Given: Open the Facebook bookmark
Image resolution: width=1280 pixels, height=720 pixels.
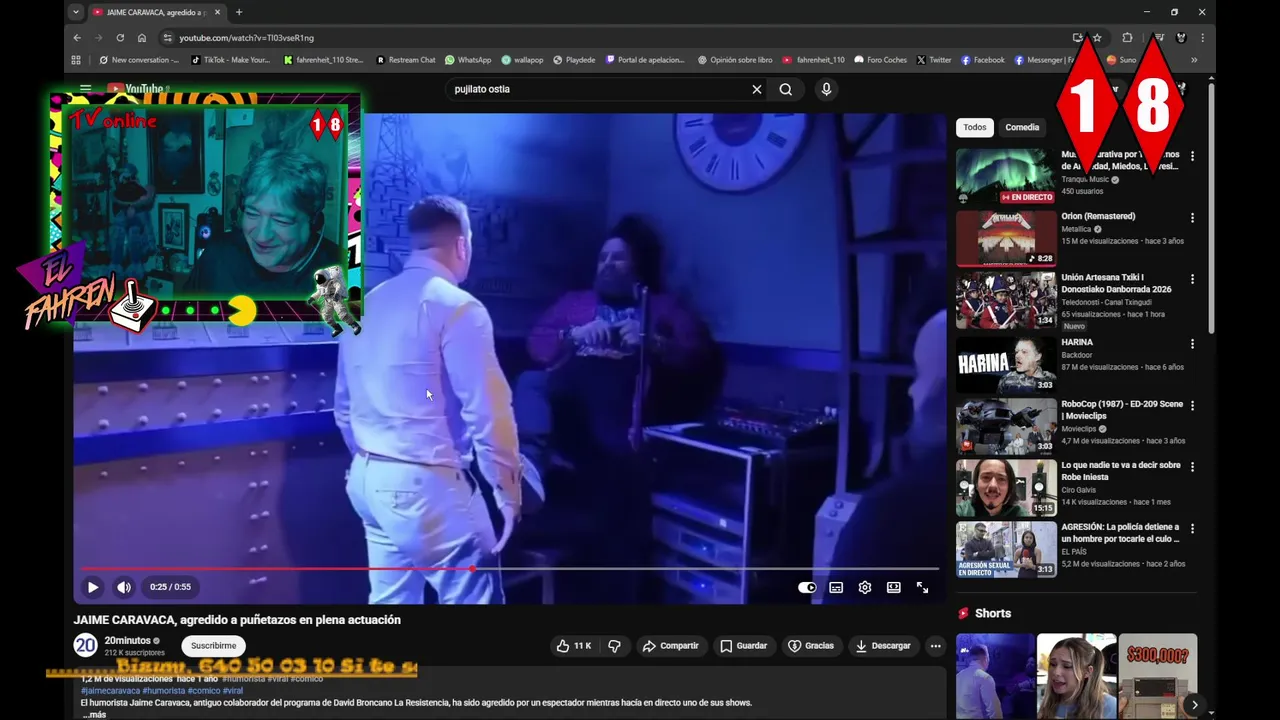Looking at the screenshot, I should 983,60.
